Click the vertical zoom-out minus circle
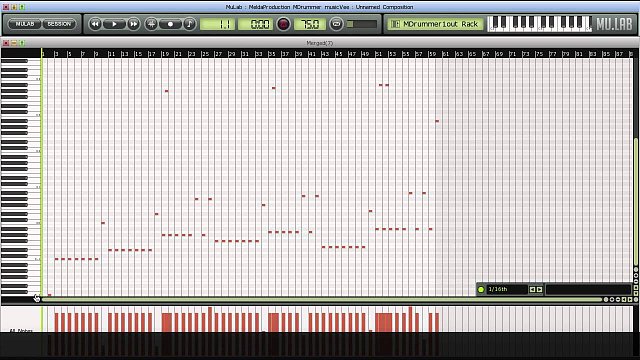The height and width of the screenshot is (360, 640). point(636,281)
